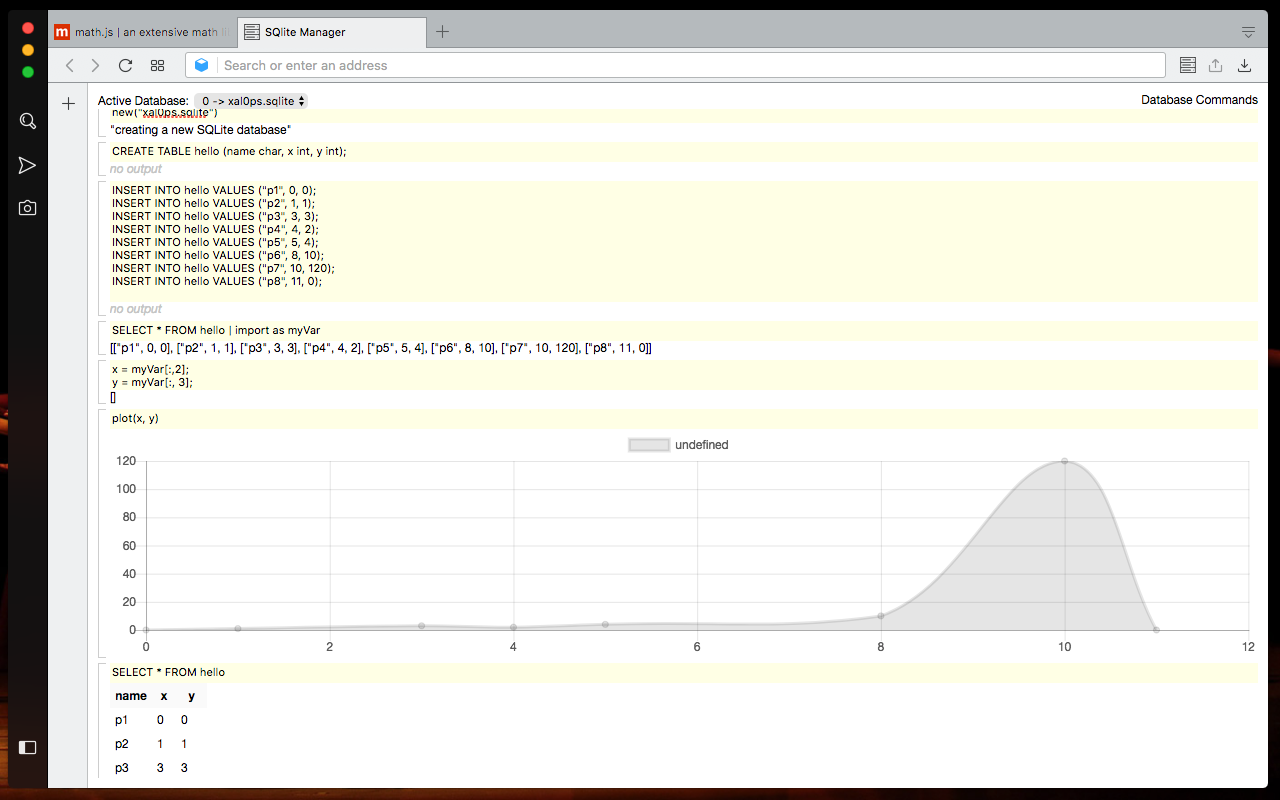
Task: Click the reading list icon near the address bar
Action: click(x=1187, y=64)
